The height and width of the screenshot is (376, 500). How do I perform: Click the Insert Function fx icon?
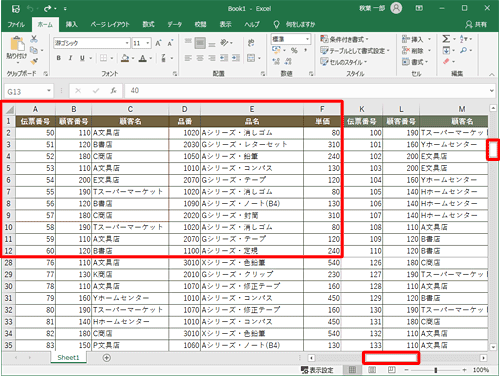(x=113, y=91)
